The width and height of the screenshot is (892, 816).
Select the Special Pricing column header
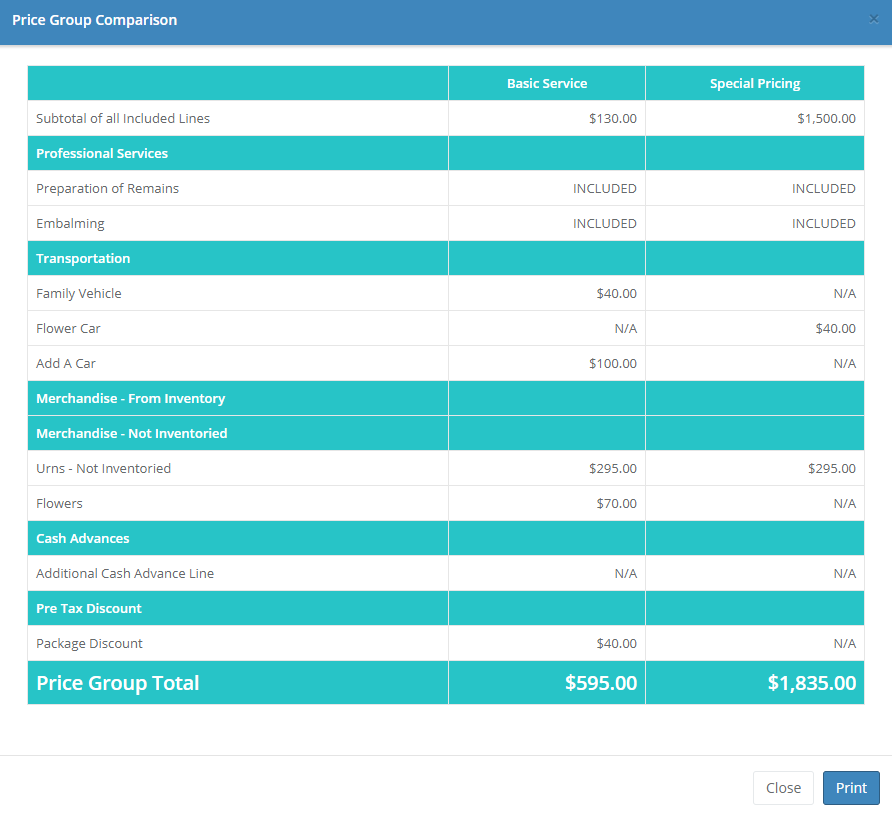[755, 84]
